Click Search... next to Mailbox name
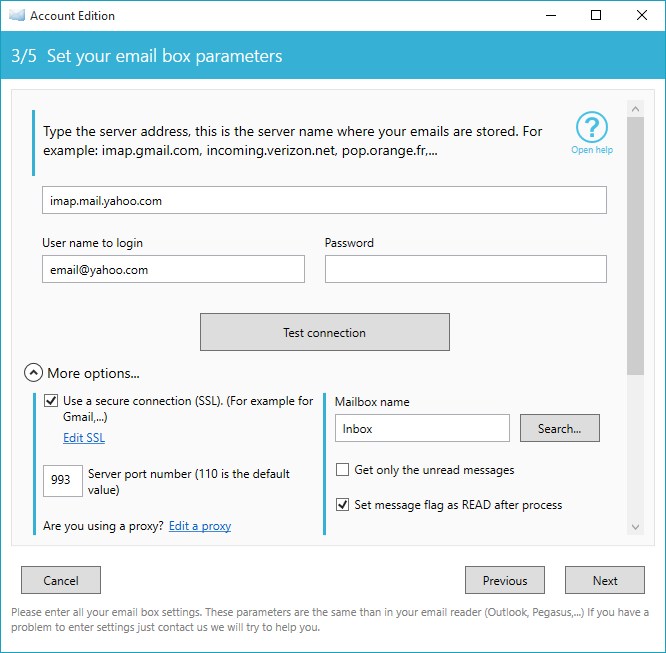666x653 pixels. click(x=560, y=428)
